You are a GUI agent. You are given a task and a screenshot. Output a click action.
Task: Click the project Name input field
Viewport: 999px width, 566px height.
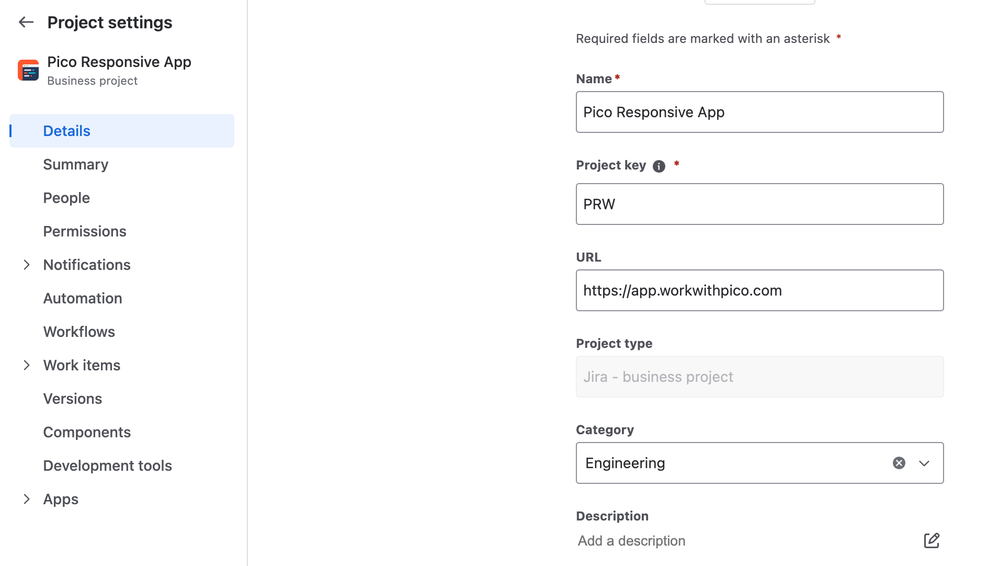(759, 112)
